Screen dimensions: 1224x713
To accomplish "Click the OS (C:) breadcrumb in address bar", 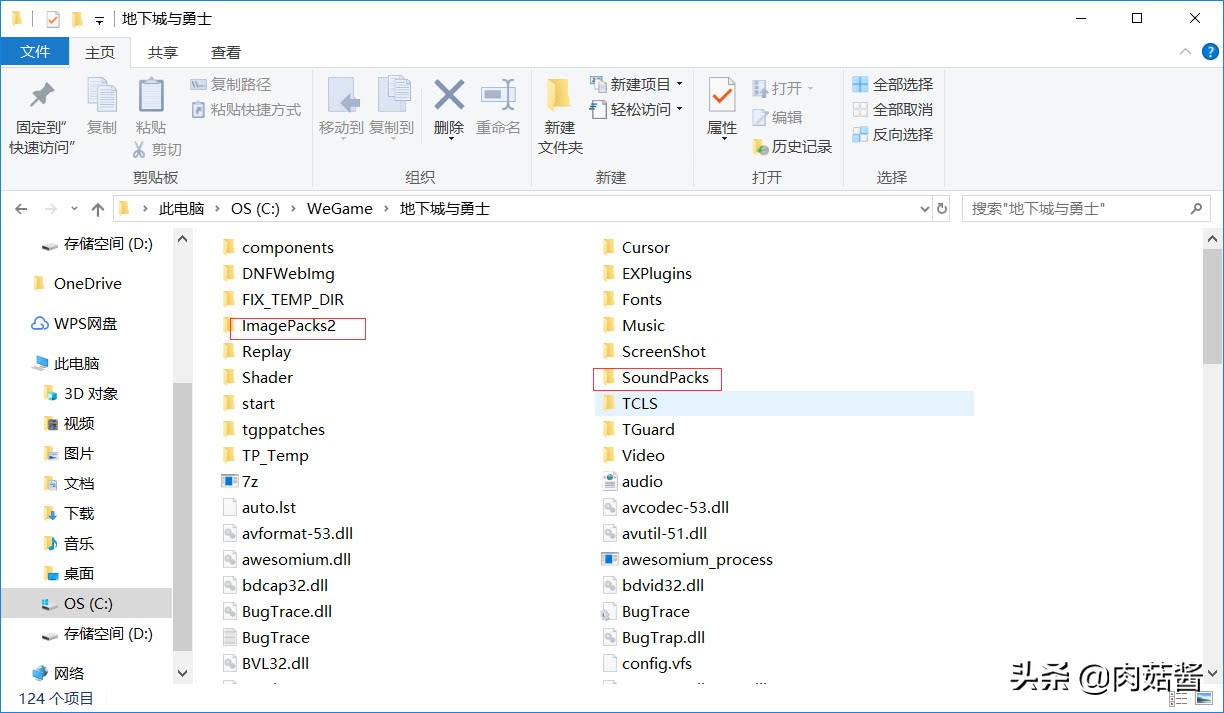I will point(255,209).
